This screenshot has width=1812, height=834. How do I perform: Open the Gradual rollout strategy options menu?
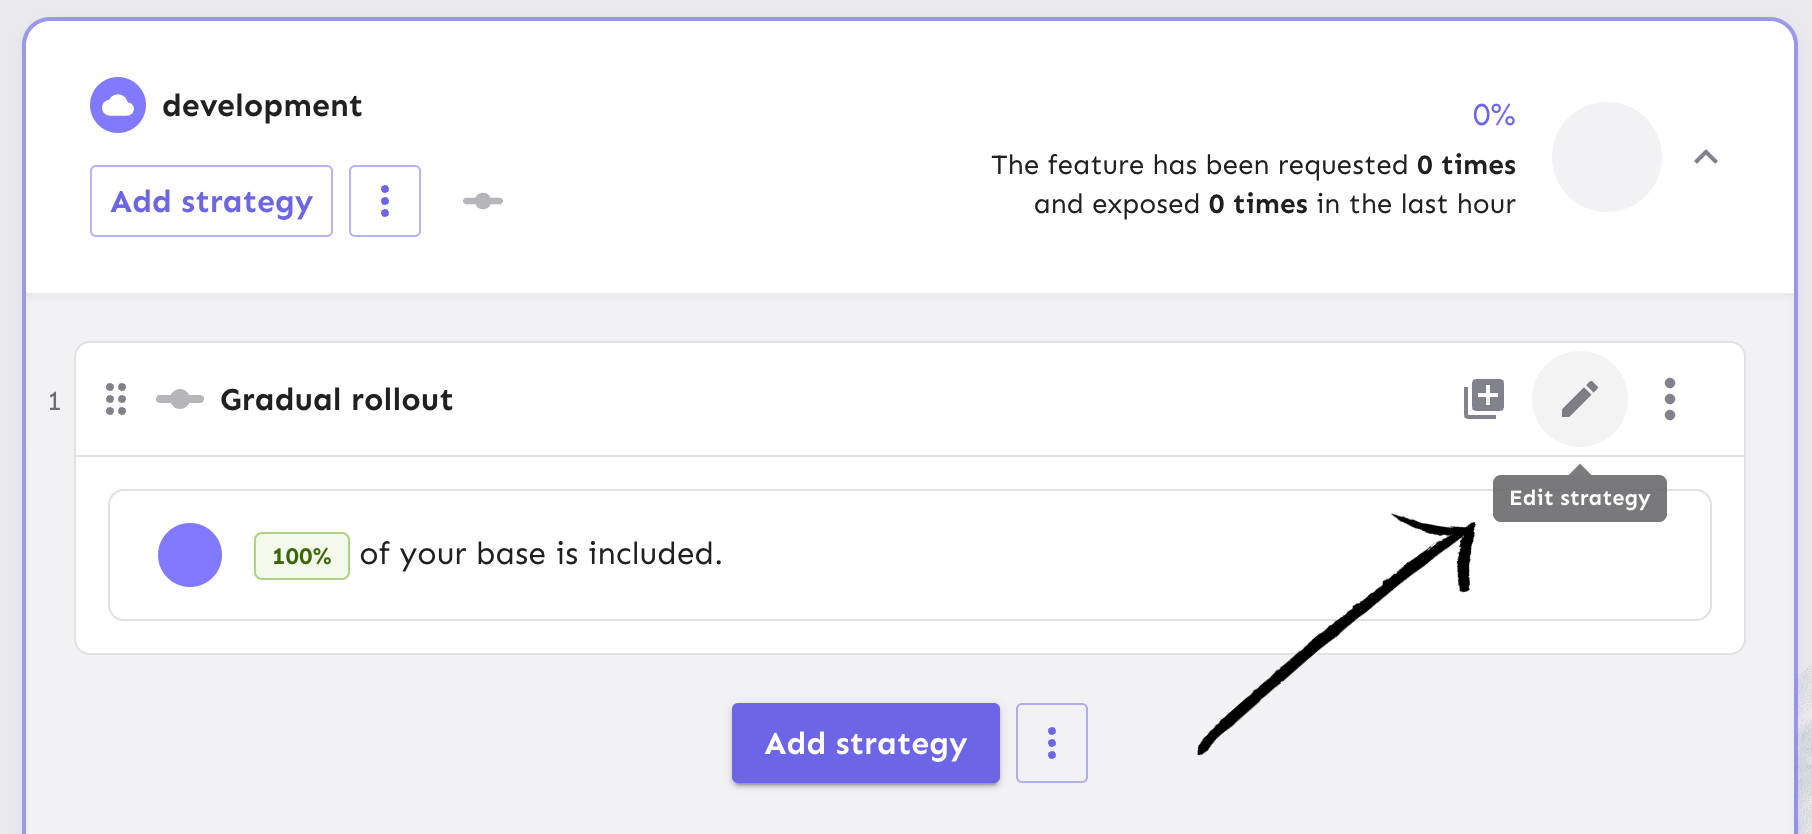pos(1669,399)
